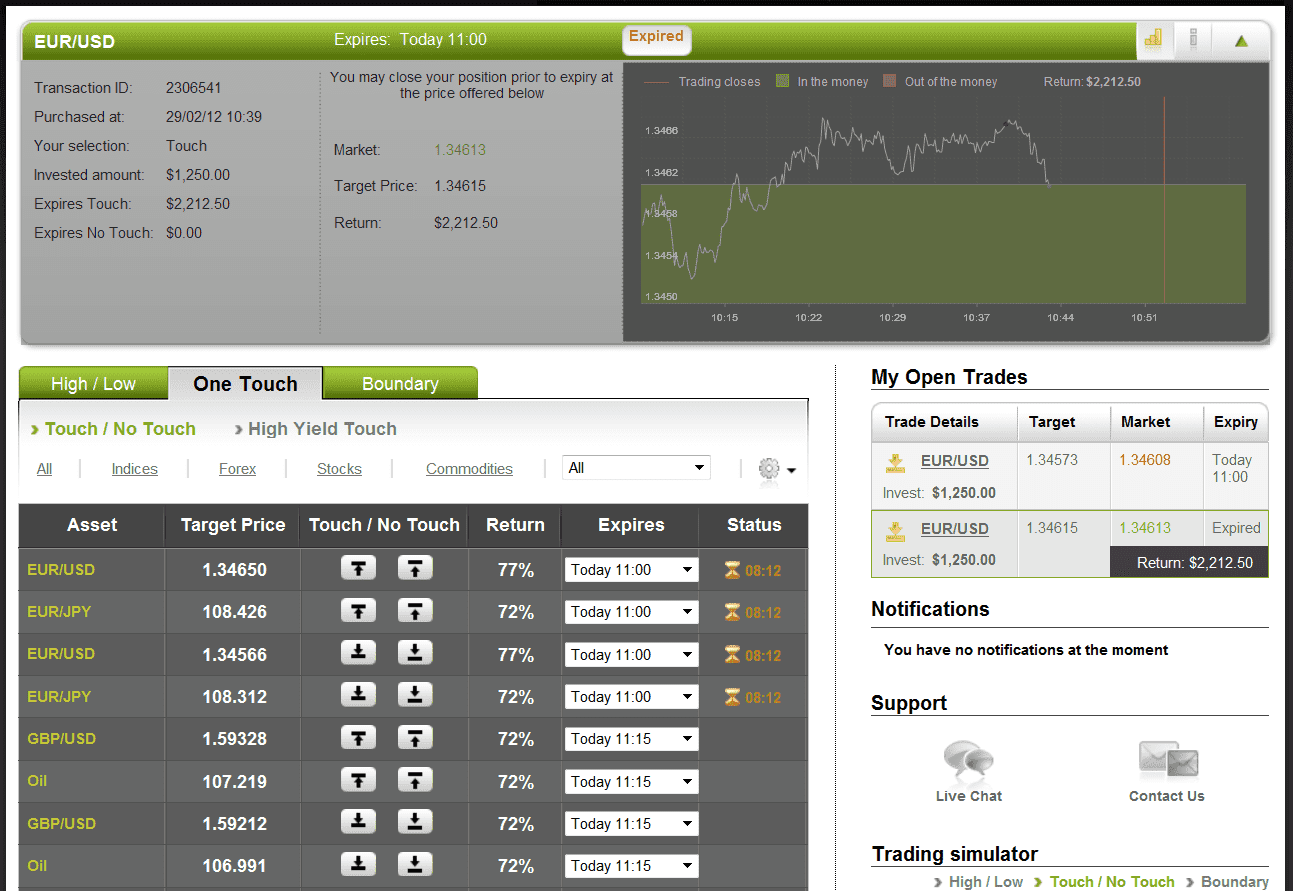Select Touch button for Oil target 107.219
The height and width of the screenshot is (891, 1293).
coord(358,781)
